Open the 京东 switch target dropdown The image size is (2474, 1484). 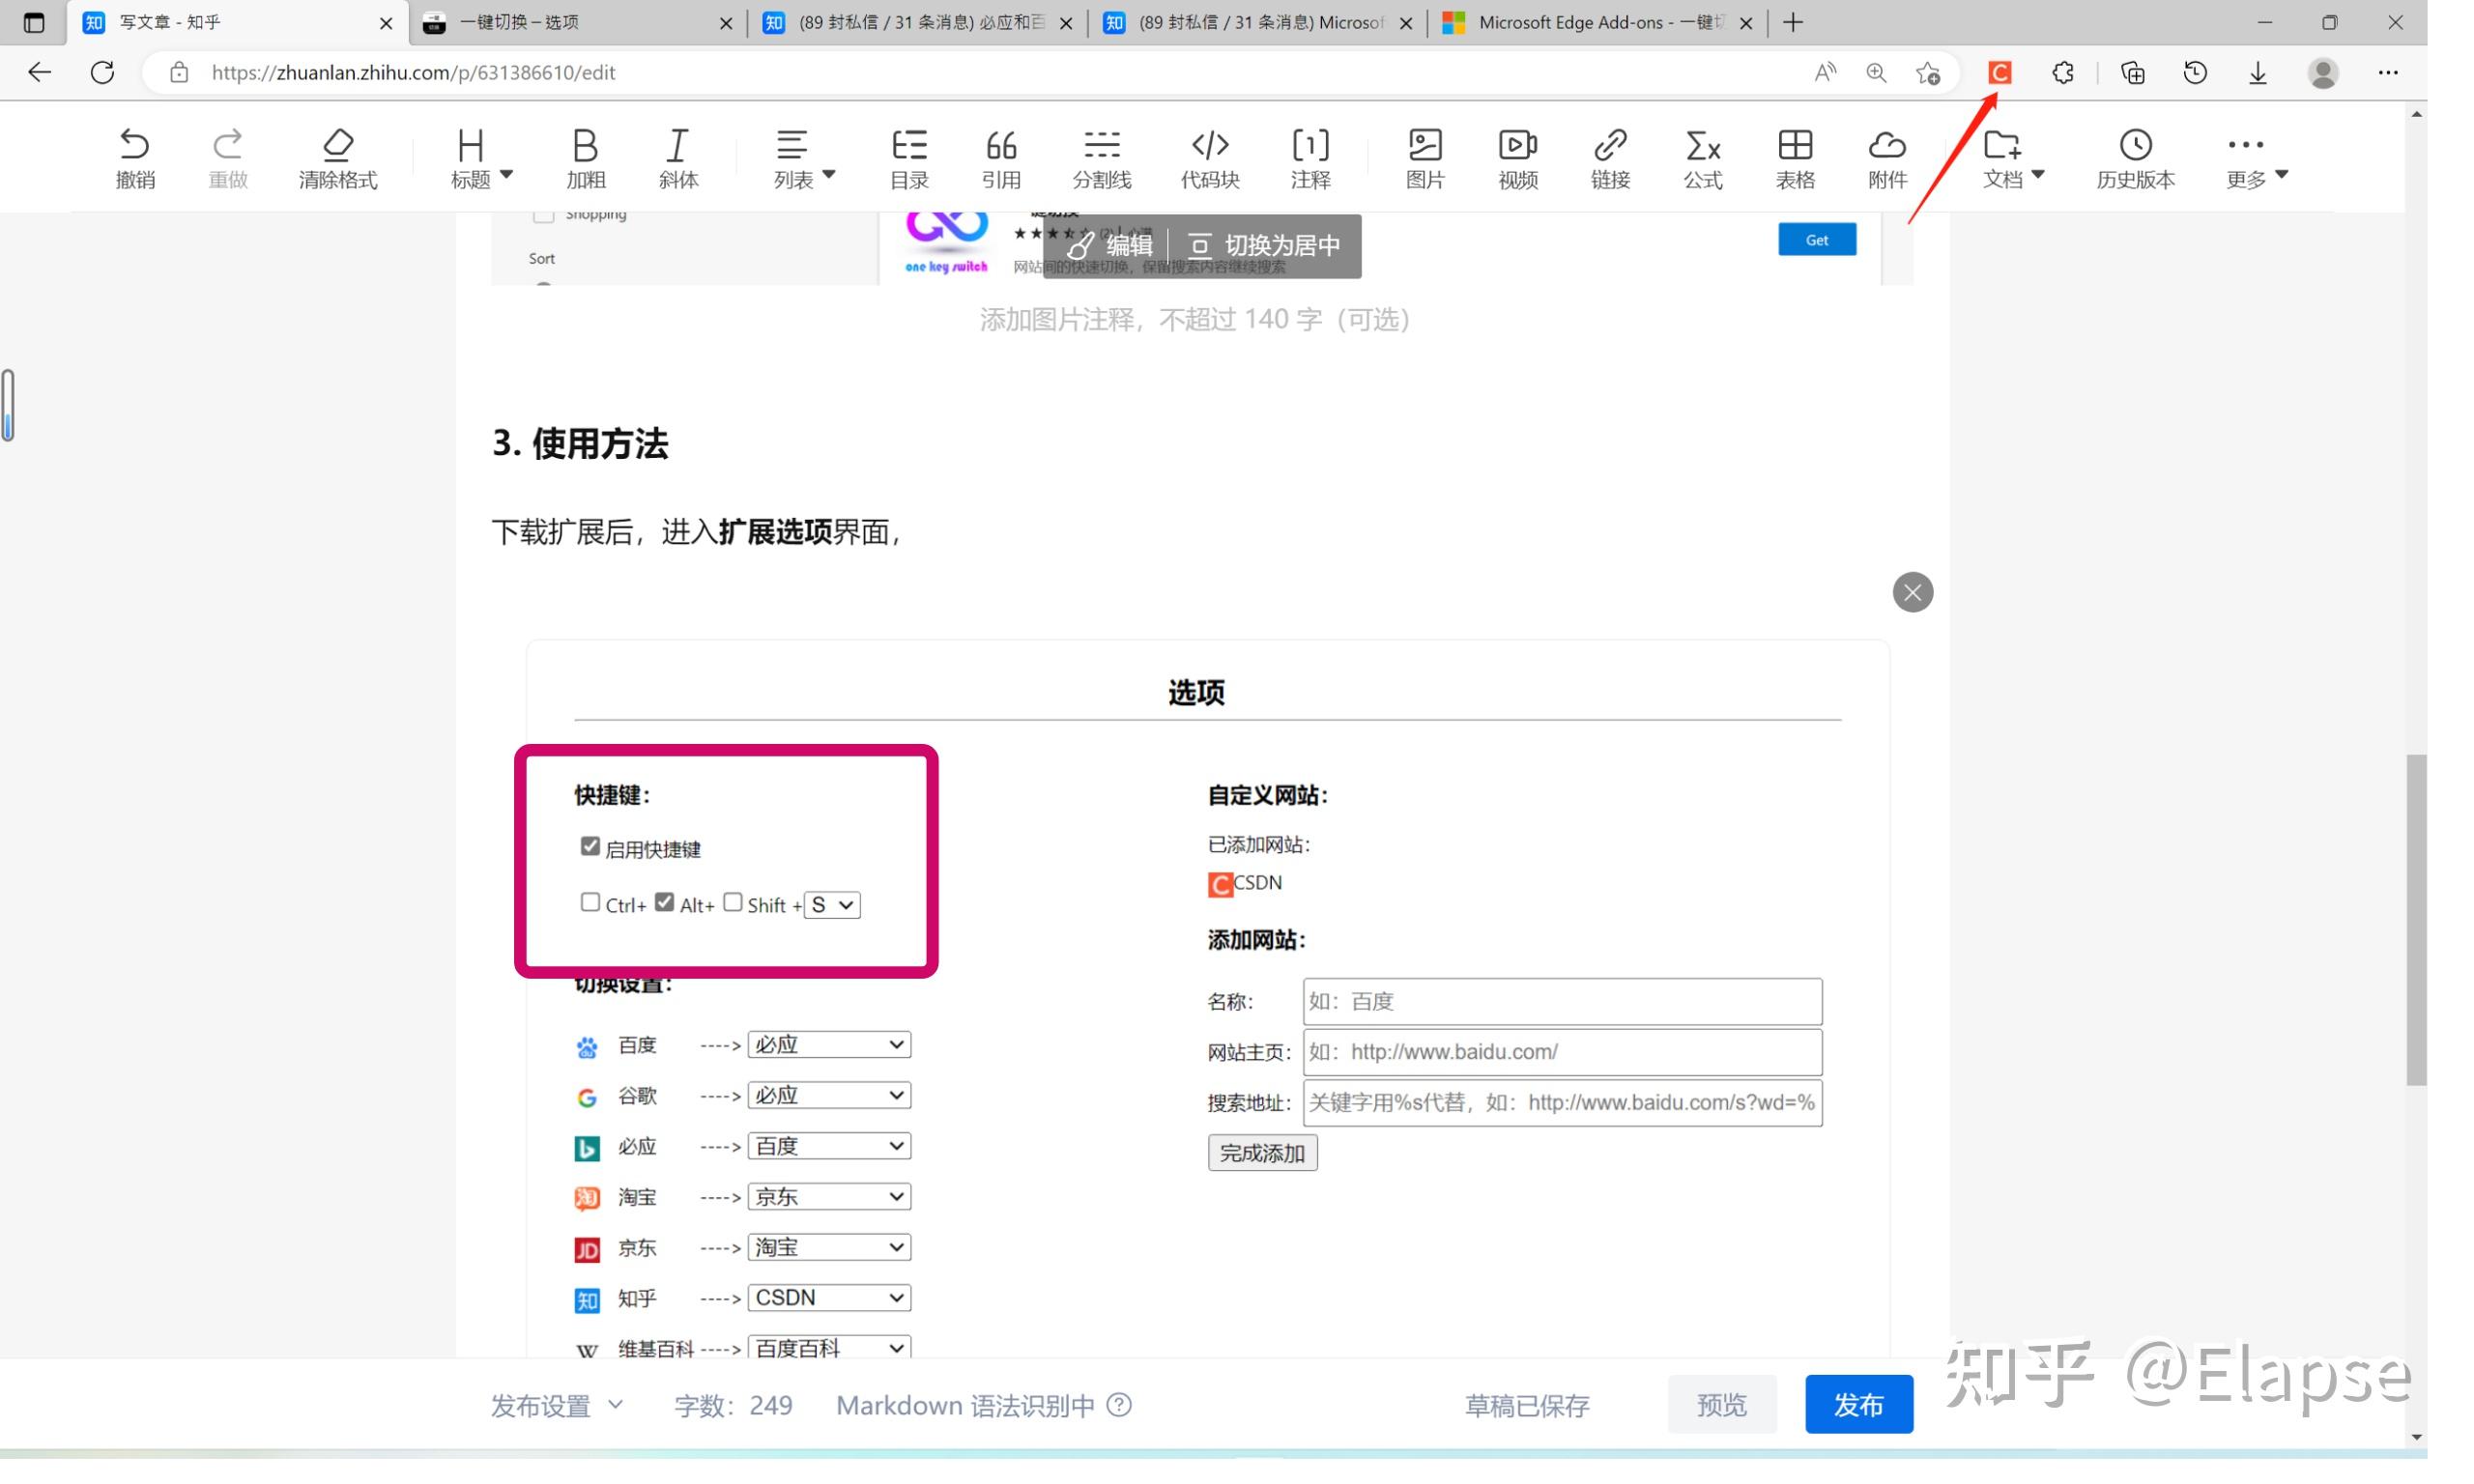829,1247
